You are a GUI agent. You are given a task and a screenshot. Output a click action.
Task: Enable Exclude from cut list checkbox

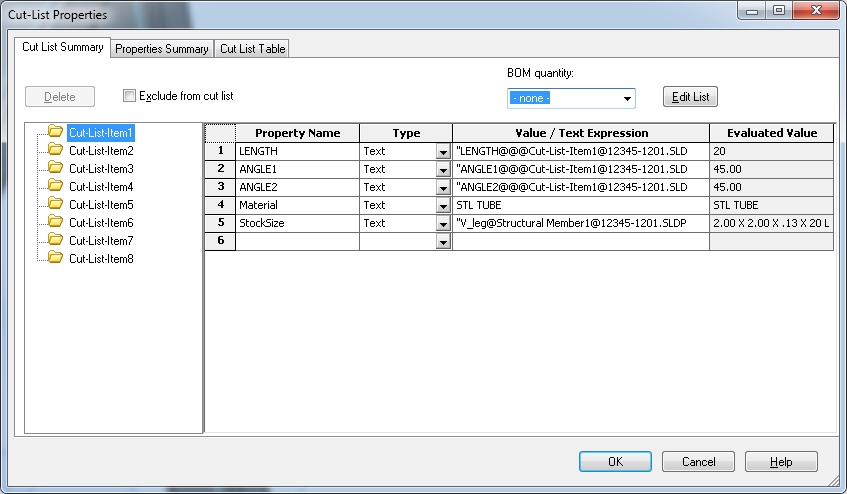click(129, 96)
